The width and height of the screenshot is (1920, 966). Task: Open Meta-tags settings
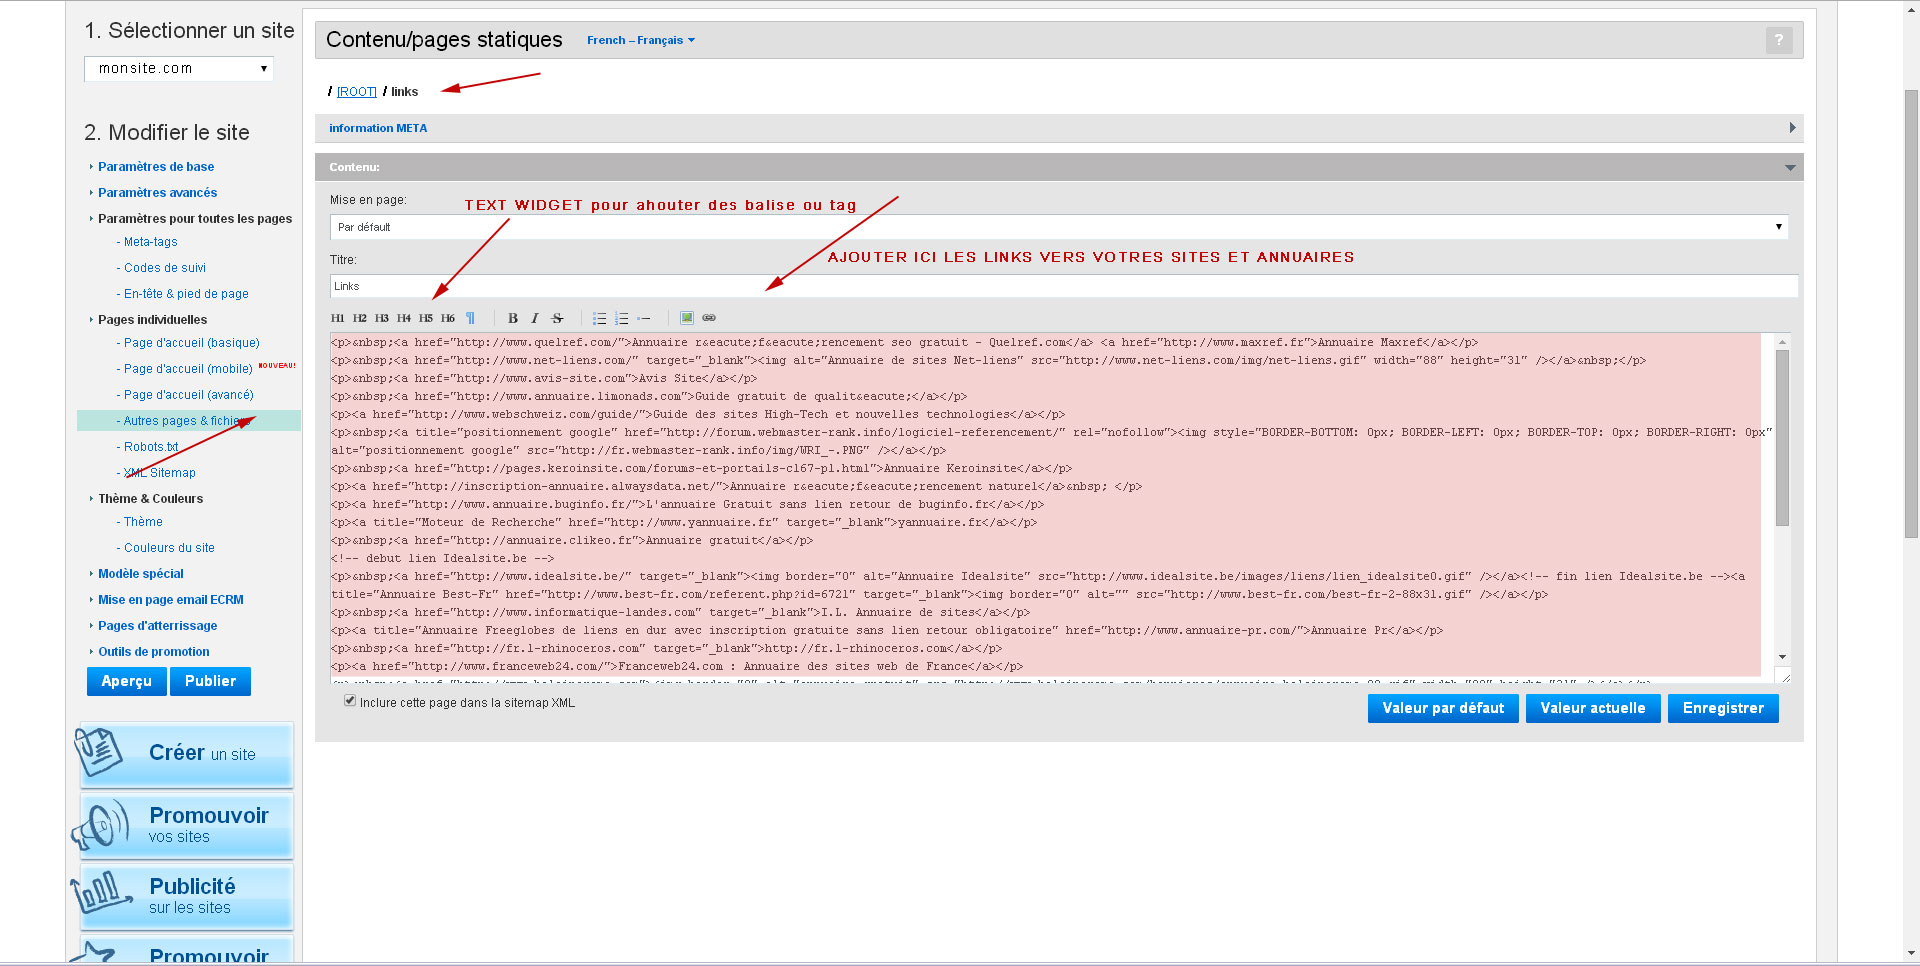coord(150,241)
